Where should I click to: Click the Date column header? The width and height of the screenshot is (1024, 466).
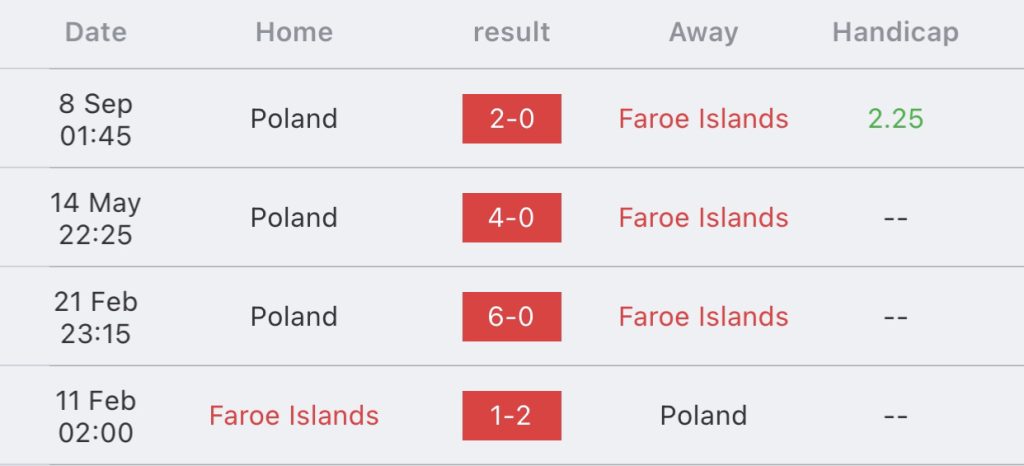click(x=96, y=32)
